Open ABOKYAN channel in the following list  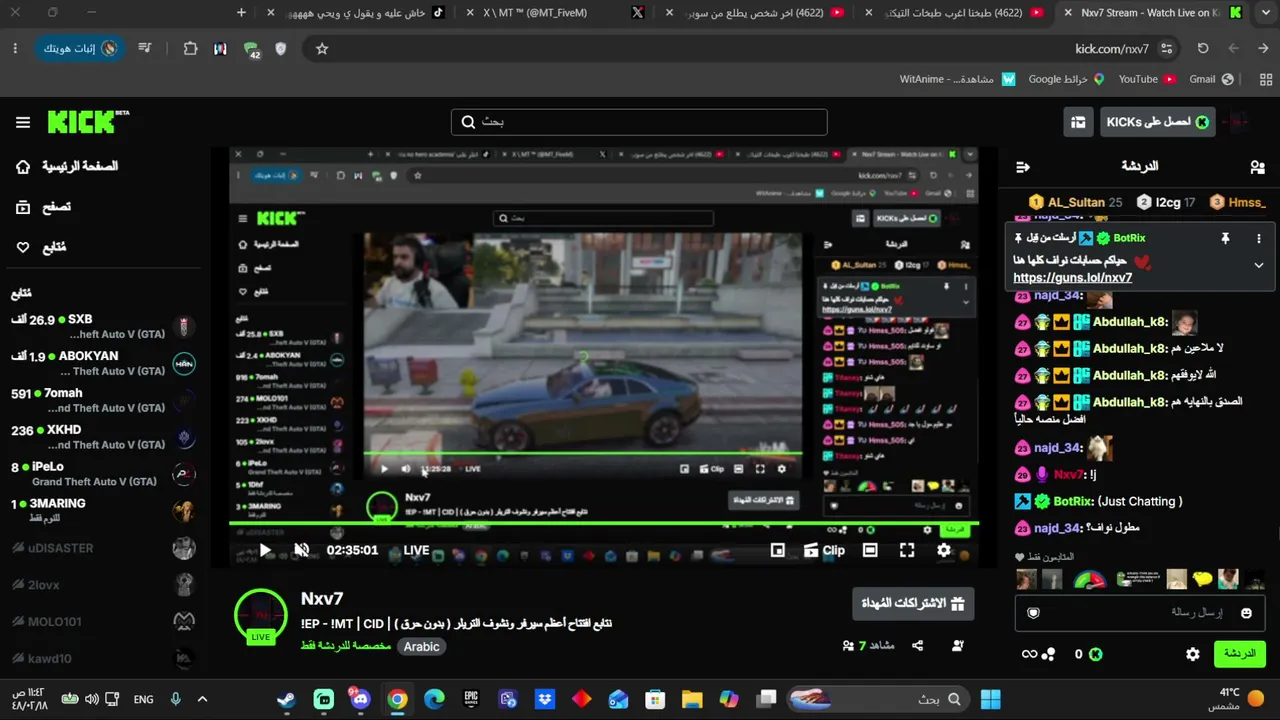tap(102, 364)
